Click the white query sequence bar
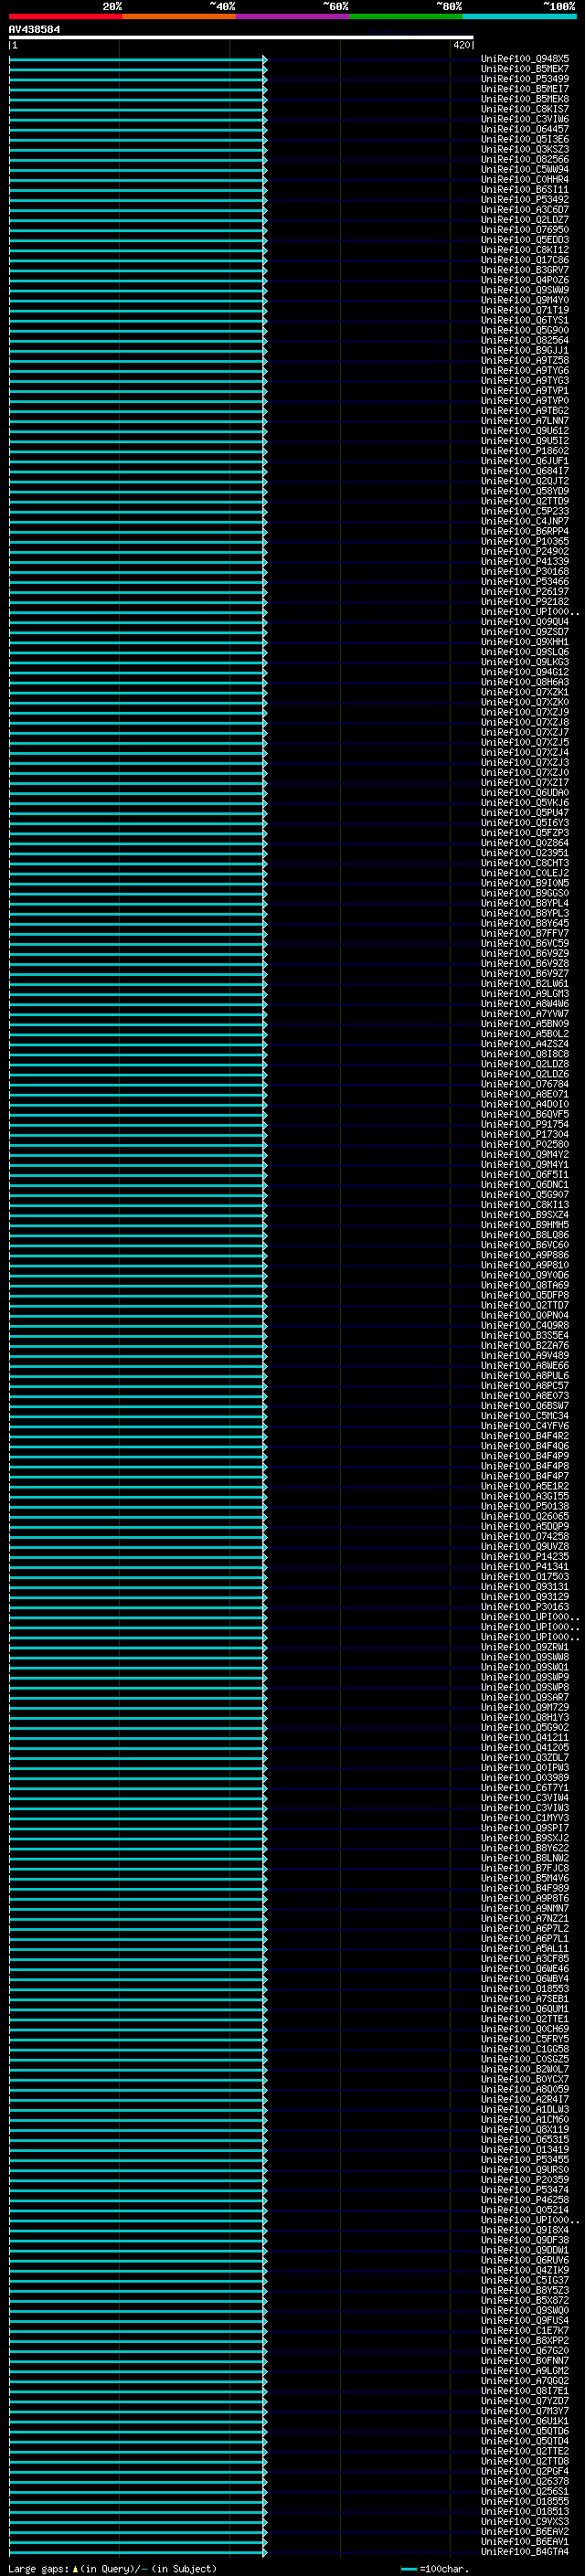 241,38
